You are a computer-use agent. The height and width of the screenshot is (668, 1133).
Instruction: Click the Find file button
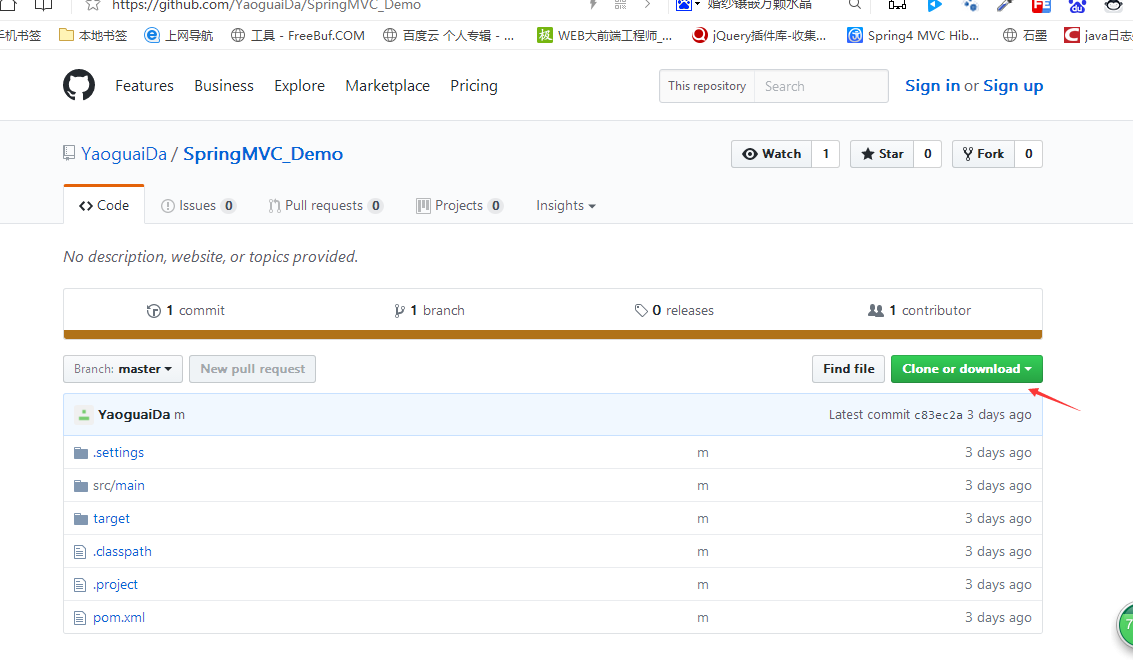848,369
